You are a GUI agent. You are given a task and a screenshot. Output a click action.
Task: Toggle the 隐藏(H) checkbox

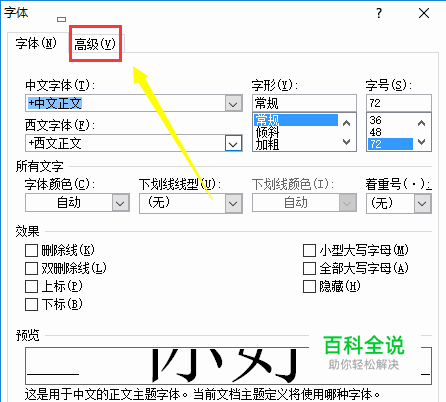pos(309,286)
